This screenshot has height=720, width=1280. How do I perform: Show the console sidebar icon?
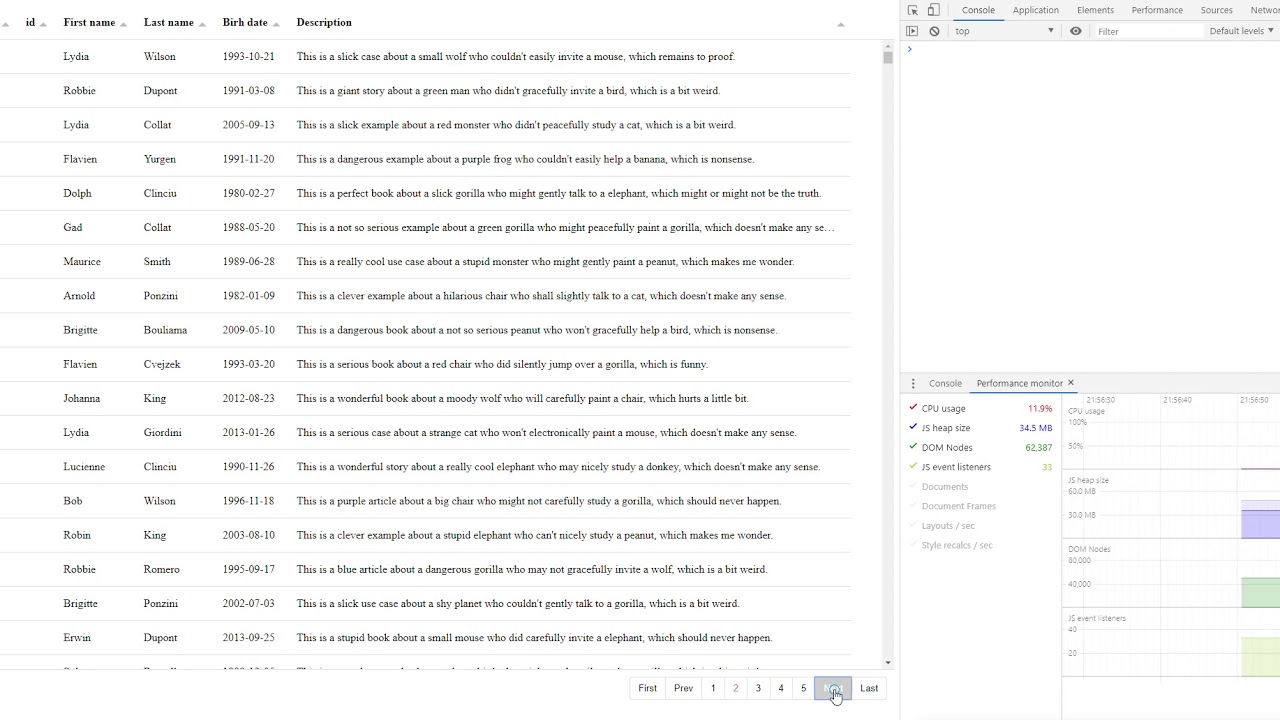(912, 31)
